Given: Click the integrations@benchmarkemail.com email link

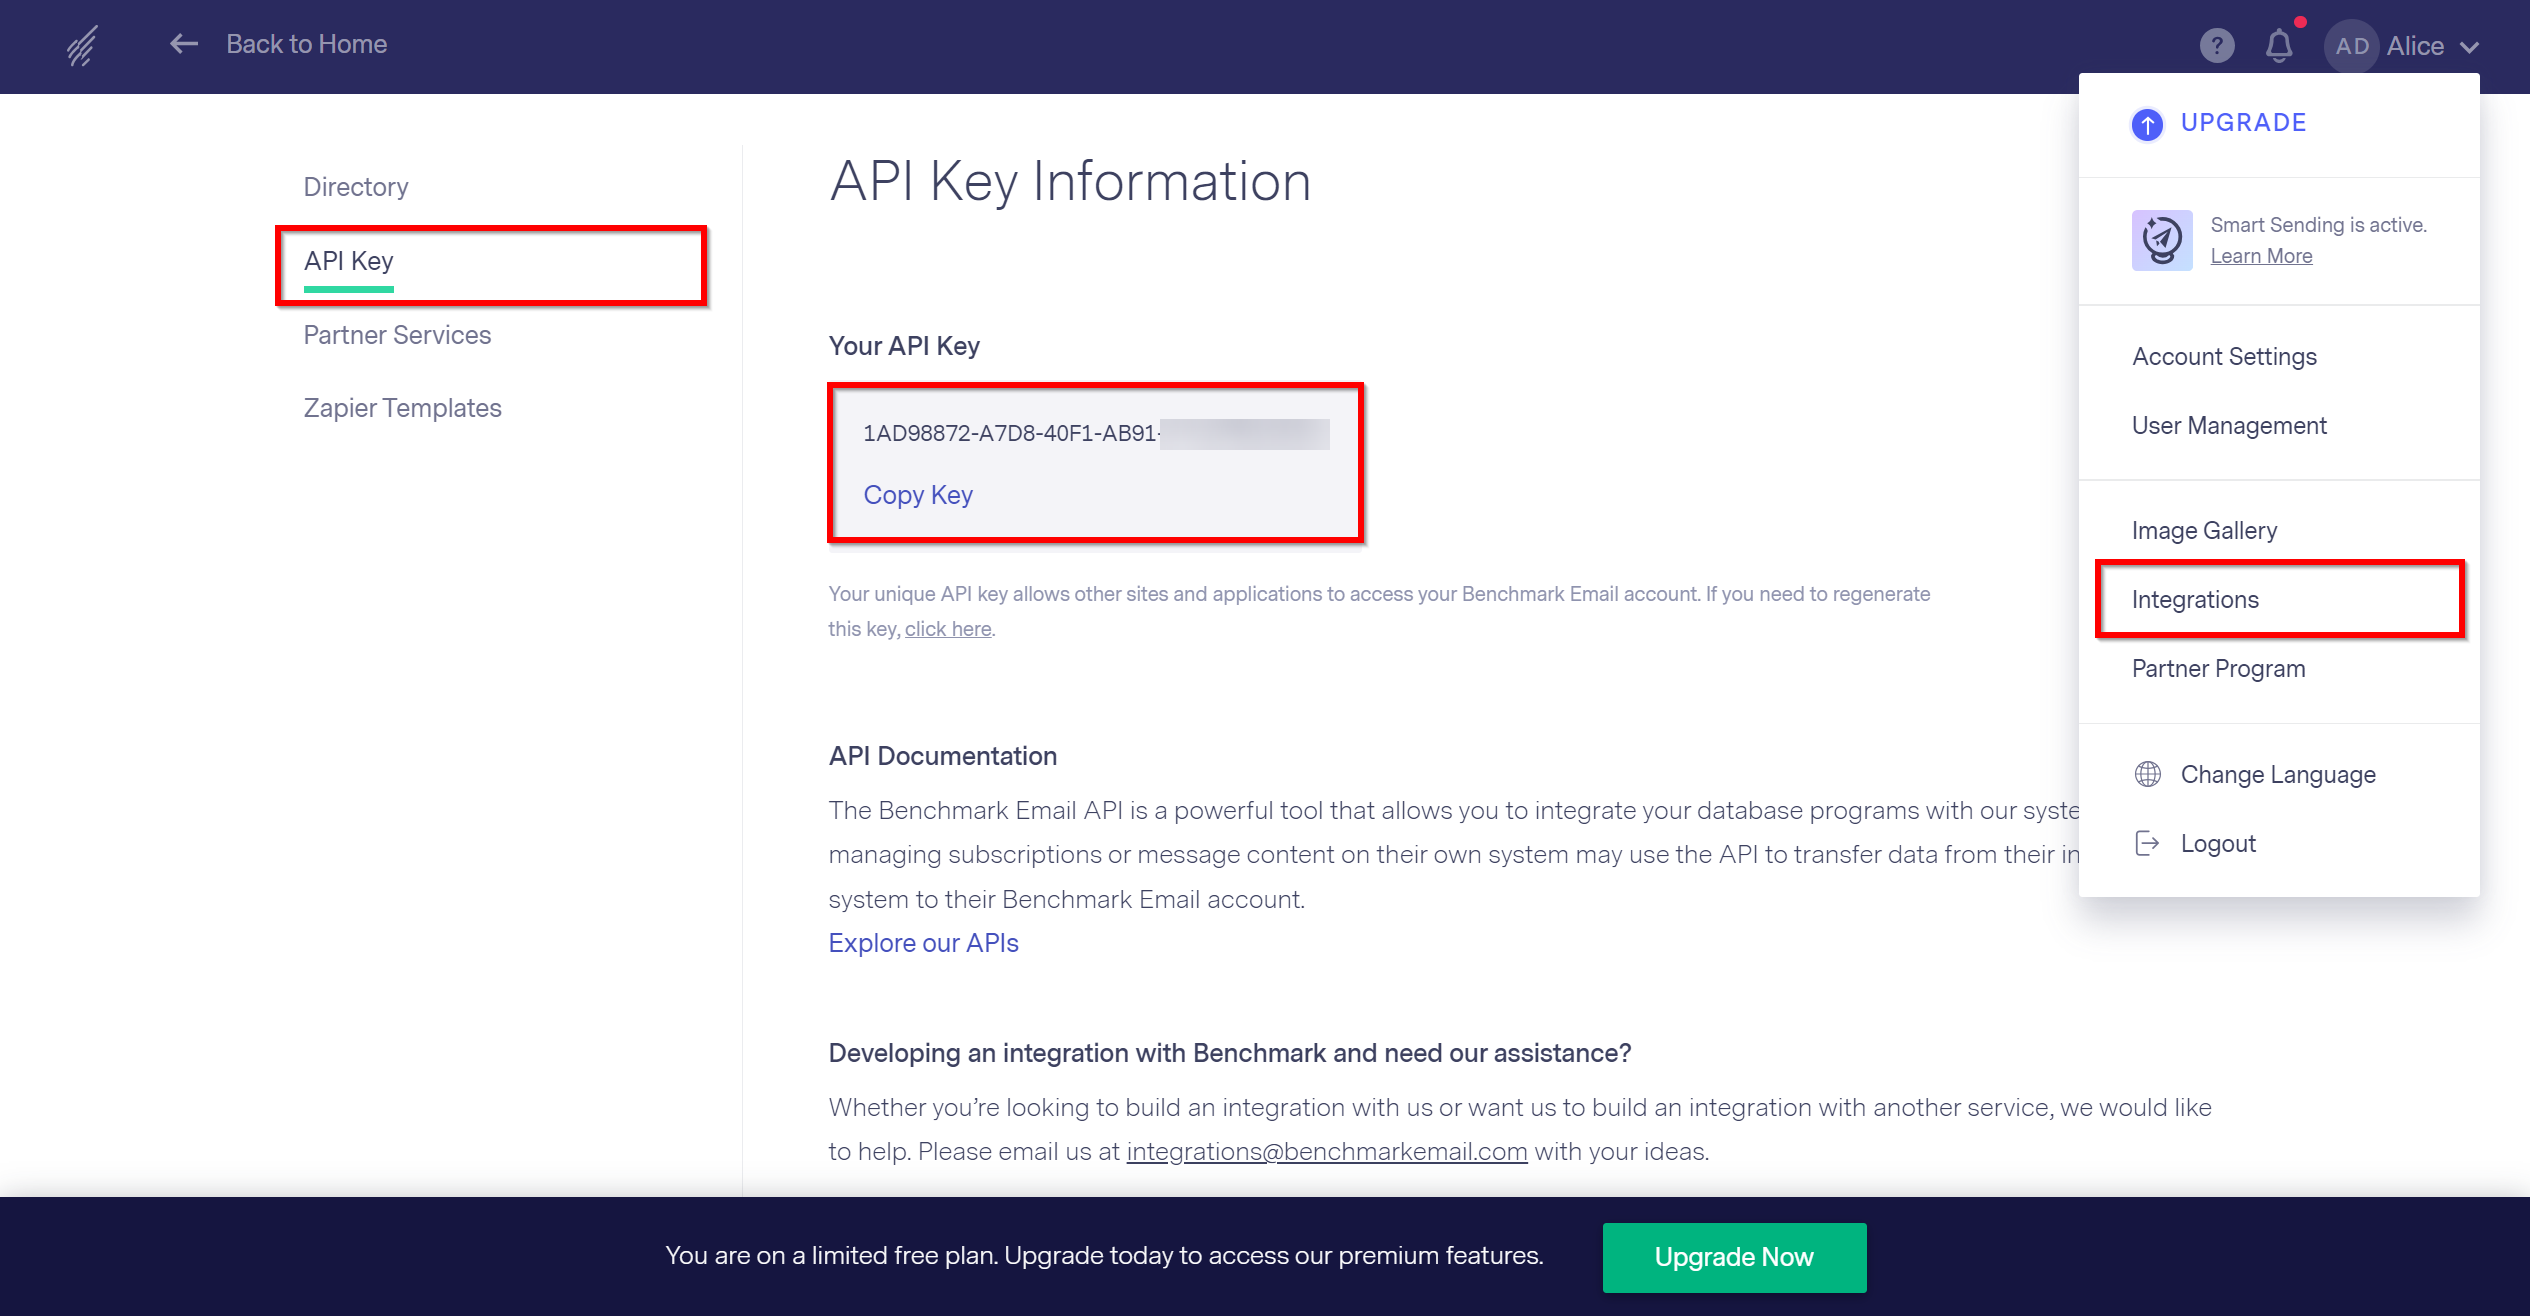Looking at the screenshot, I should tap(1327, 1152).
